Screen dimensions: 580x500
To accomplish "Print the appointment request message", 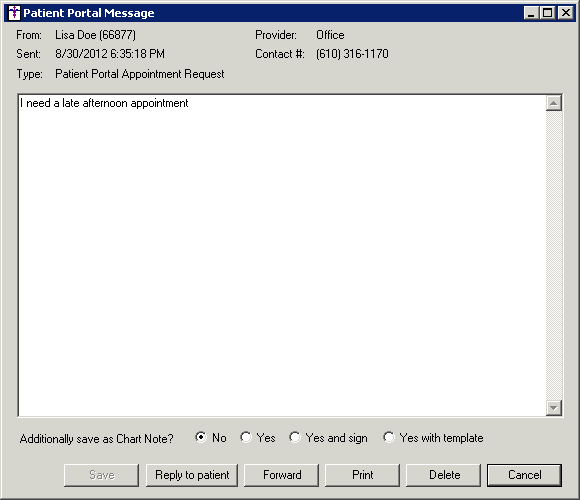I will tap(362, 475).
